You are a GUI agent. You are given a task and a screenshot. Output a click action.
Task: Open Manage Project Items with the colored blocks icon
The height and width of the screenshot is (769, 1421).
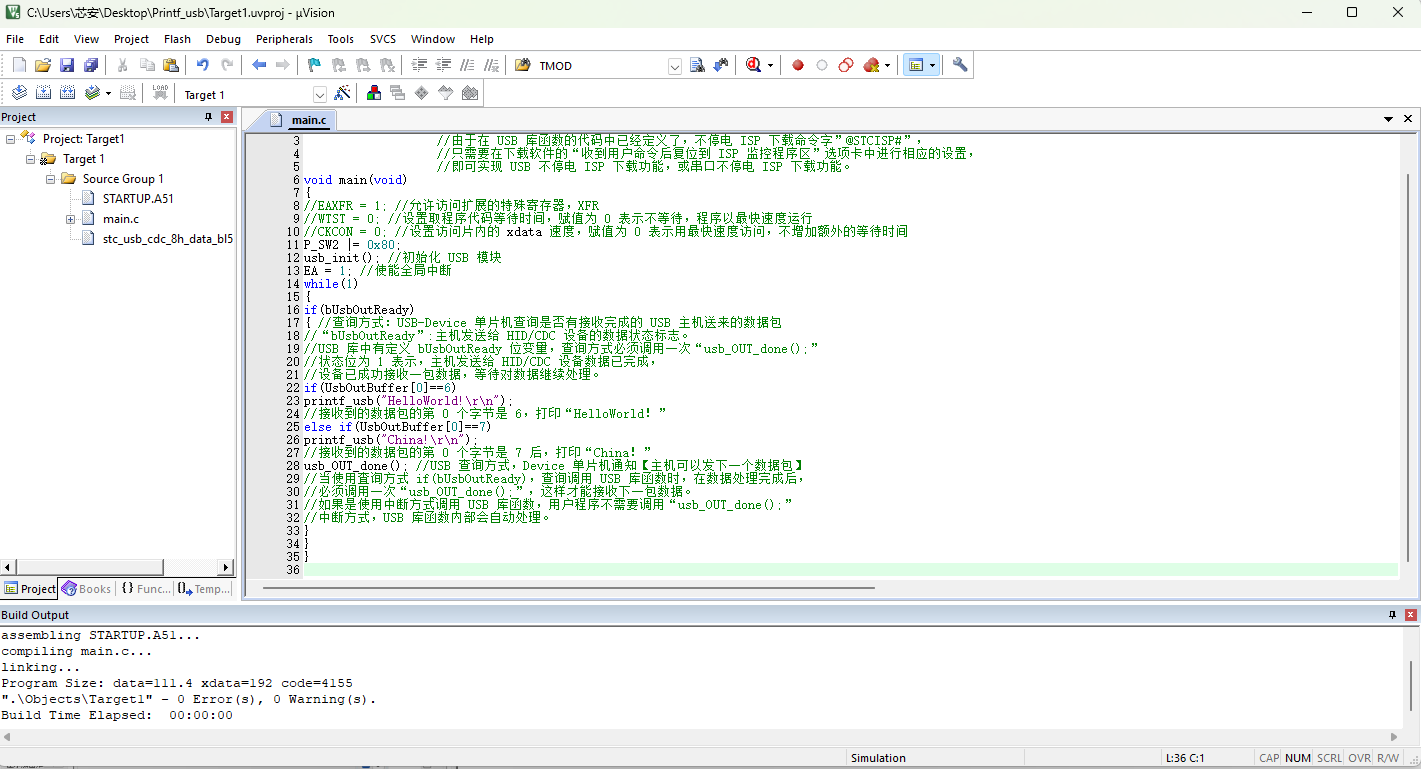click(x=374, y=93)
